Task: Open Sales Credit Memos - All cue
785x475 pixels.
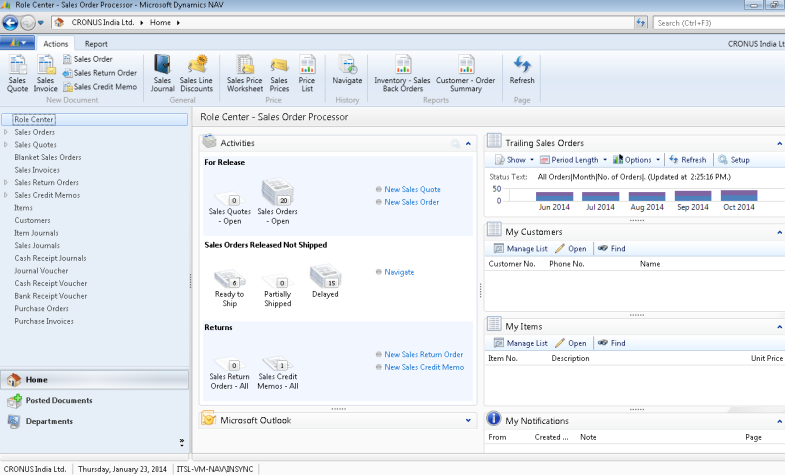Action: click(278, 373)
